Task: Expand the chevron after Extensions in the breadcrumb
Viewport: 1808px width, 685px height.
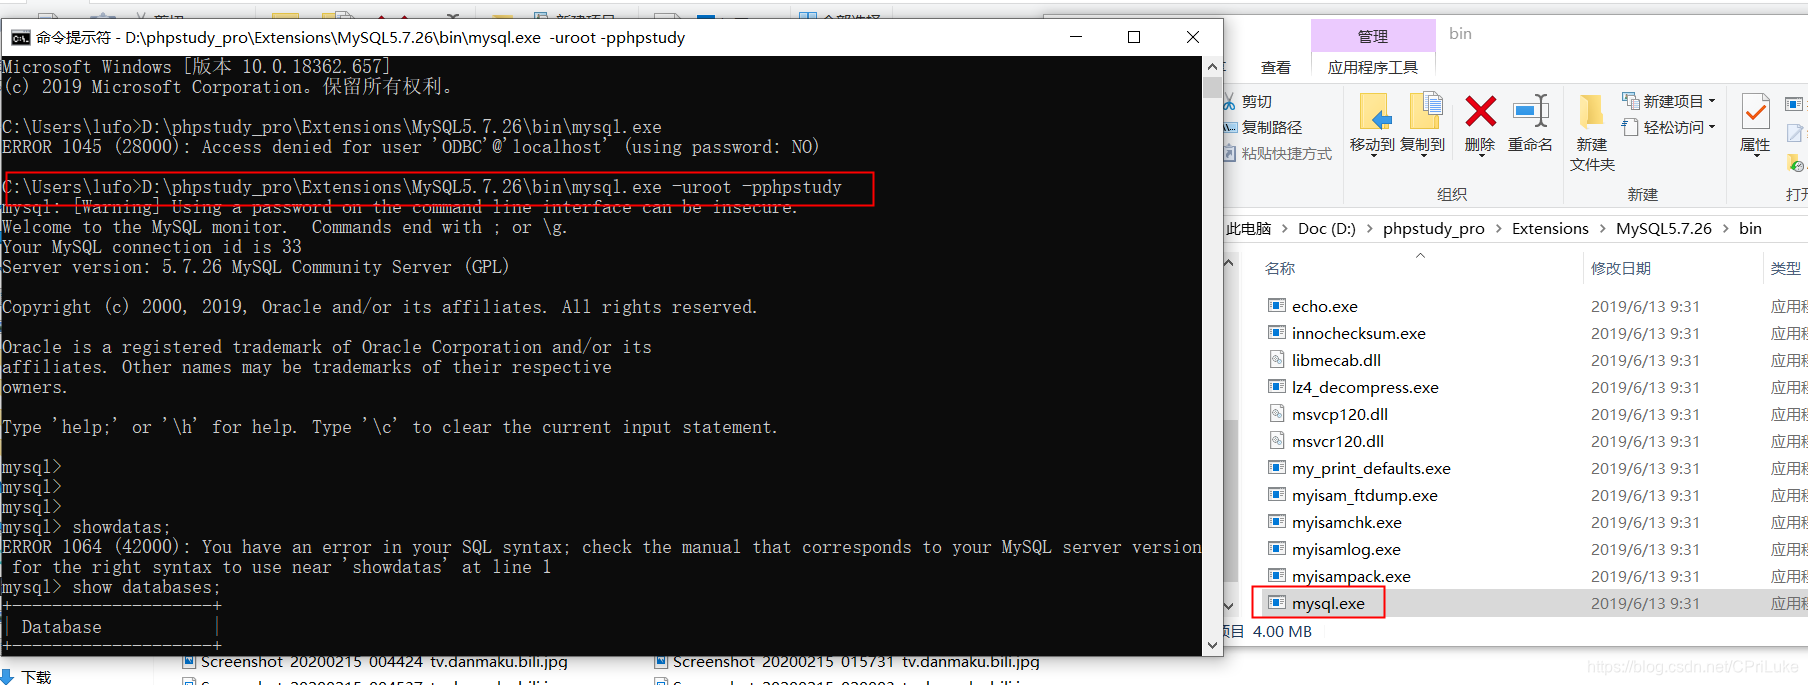Action: tap(1602, 228)
